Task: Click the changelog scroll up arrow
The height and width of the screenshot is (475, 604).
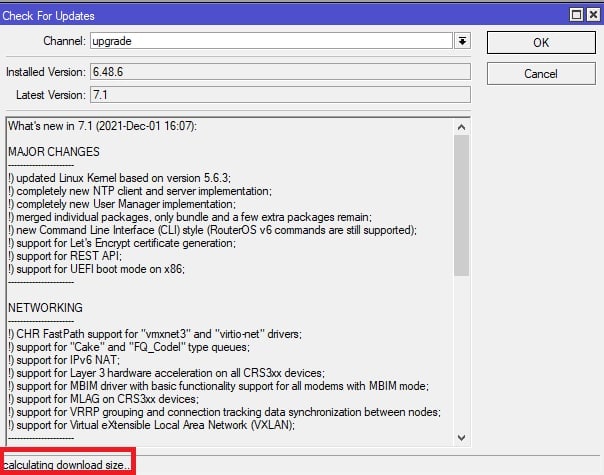Action: (461, 127)
